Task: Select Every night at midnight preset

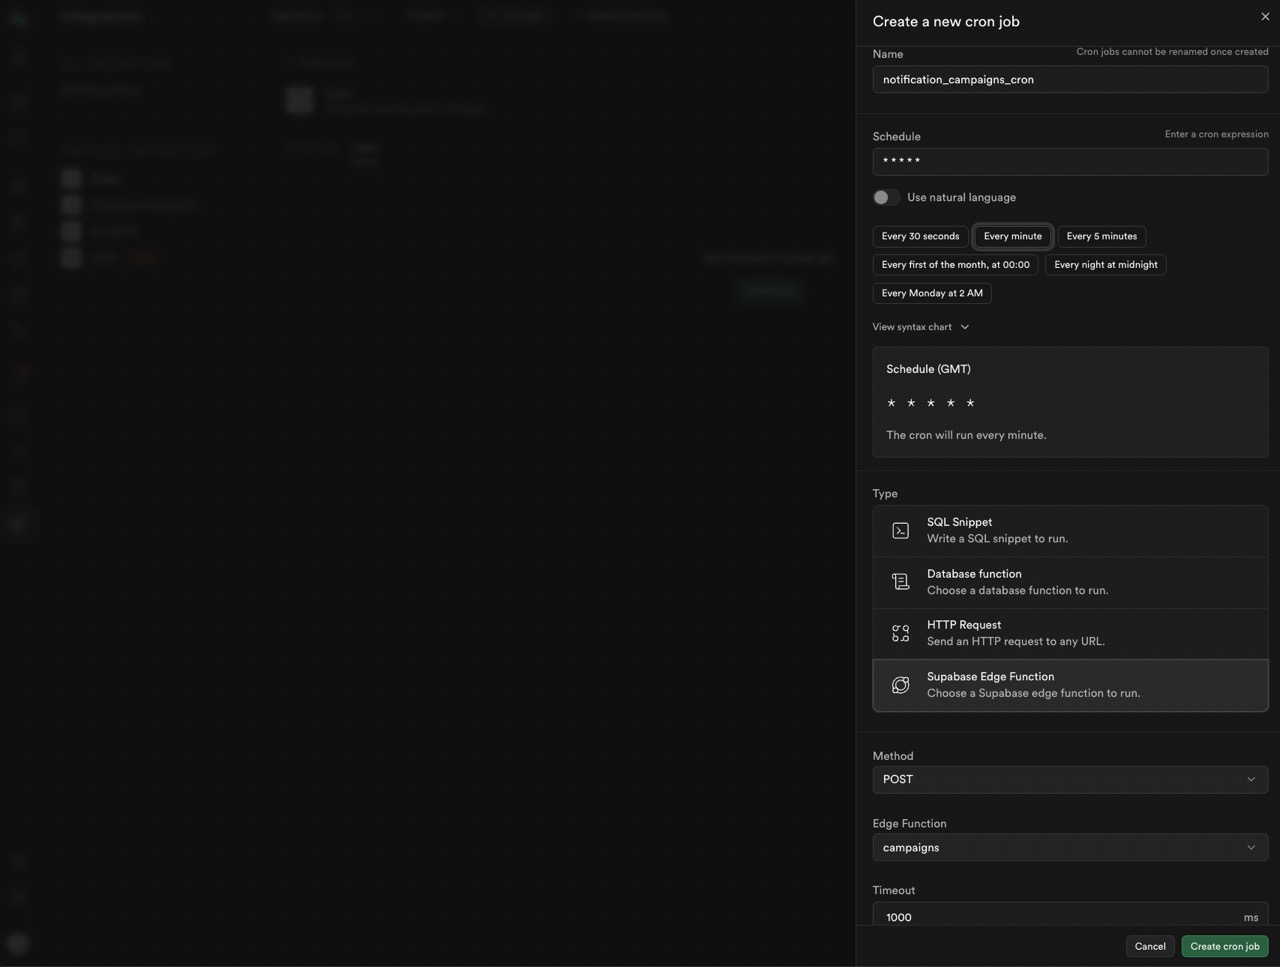Action: tap(1105, 265)
